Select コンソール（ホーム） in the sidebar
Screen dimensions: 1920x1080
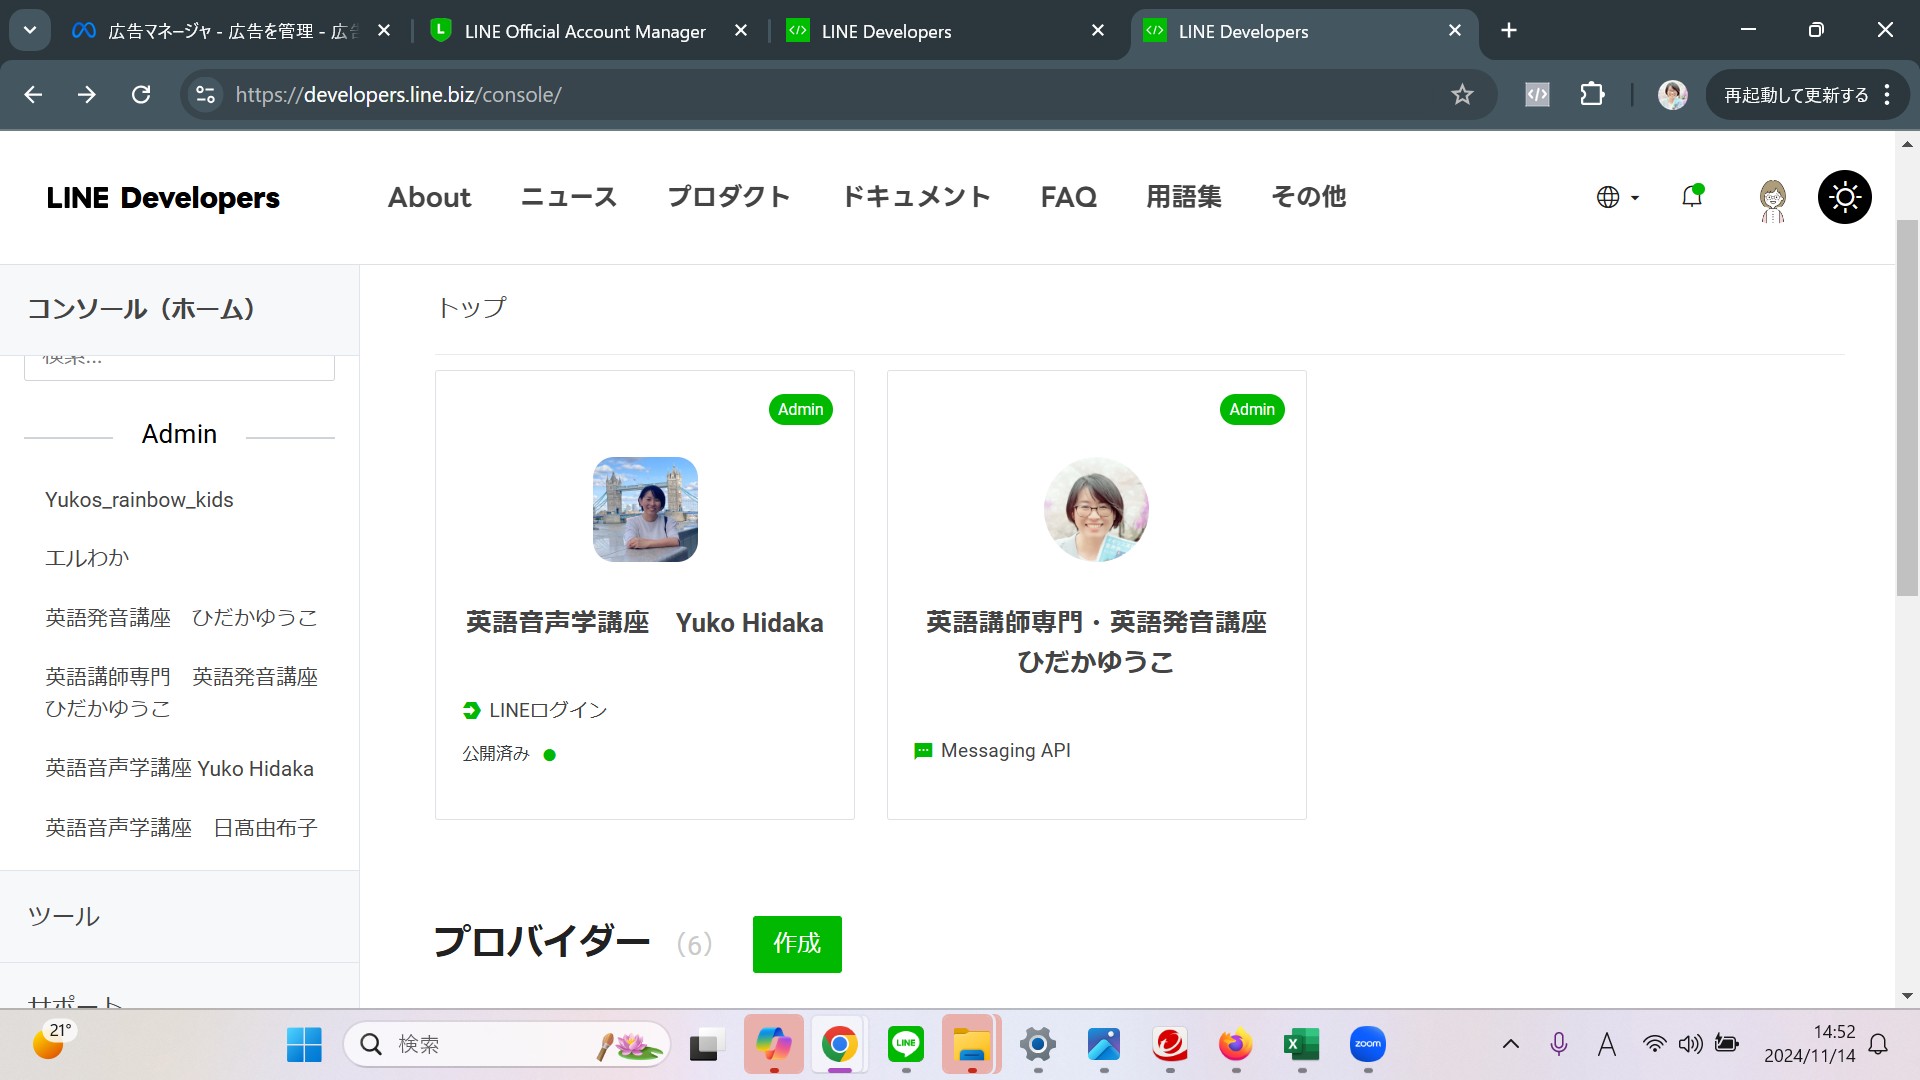(179, 309)
